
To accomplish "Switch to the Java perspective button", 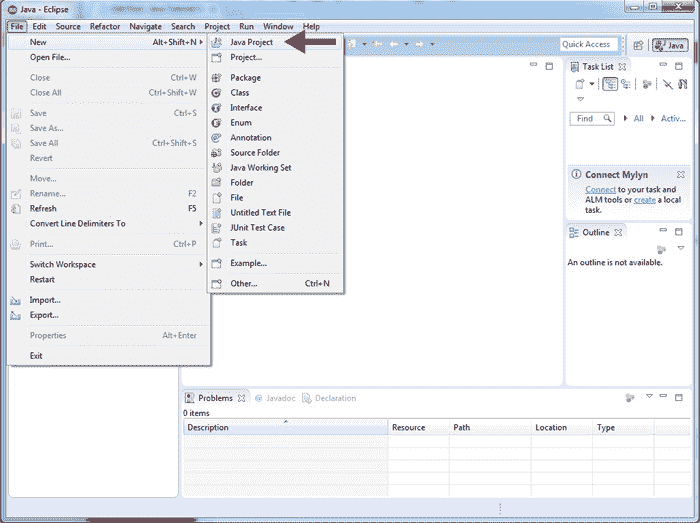I will [670, 45].
